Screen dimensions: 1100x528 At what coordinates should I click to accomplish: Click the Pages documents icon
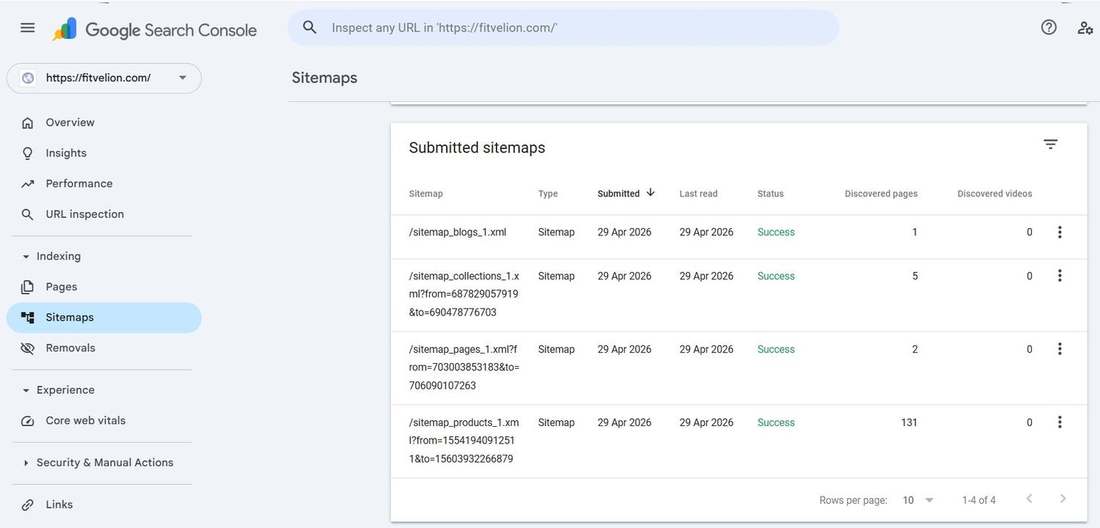click(27, 287)
